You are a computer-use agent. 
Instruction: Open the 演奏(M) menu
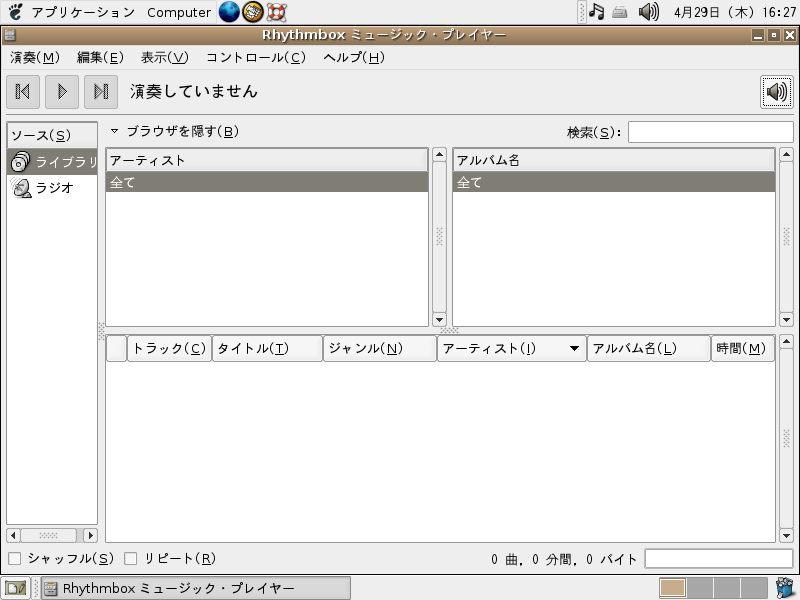pyautogui.click(x=35, y=58)
